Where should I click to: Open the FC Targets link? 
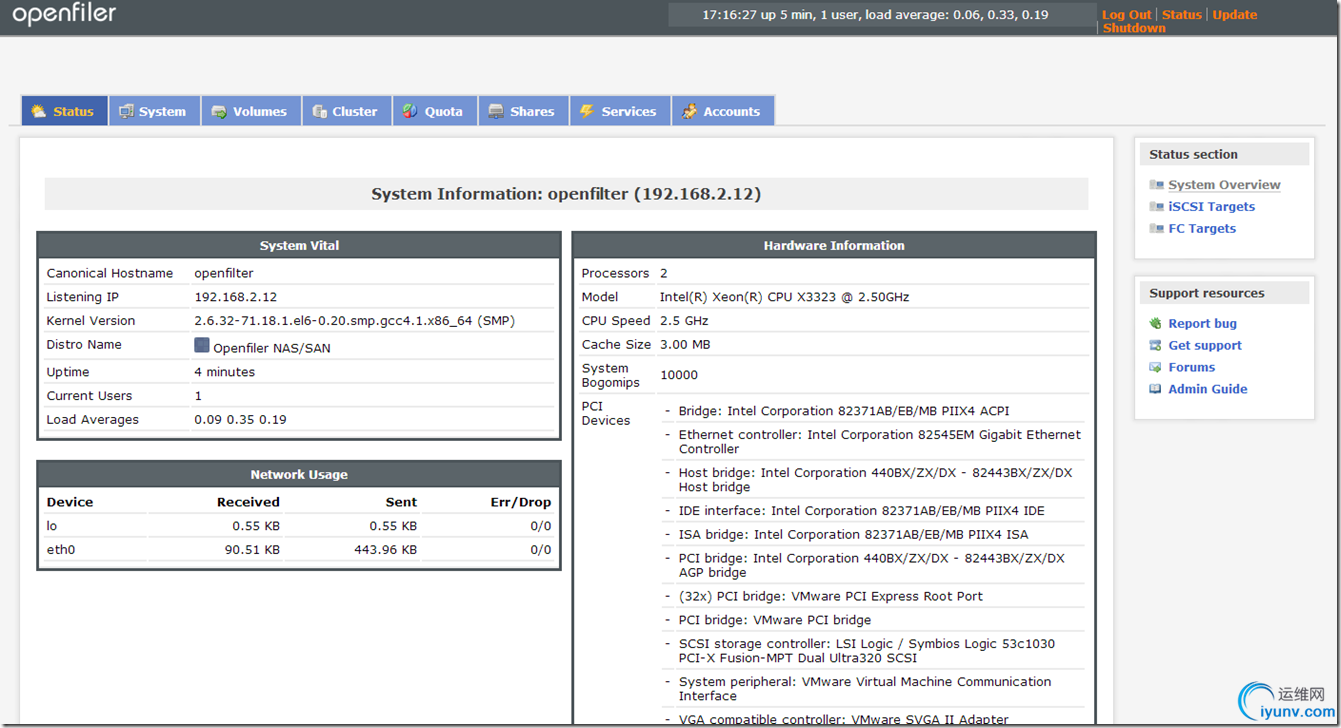(x=1202, y=229)
